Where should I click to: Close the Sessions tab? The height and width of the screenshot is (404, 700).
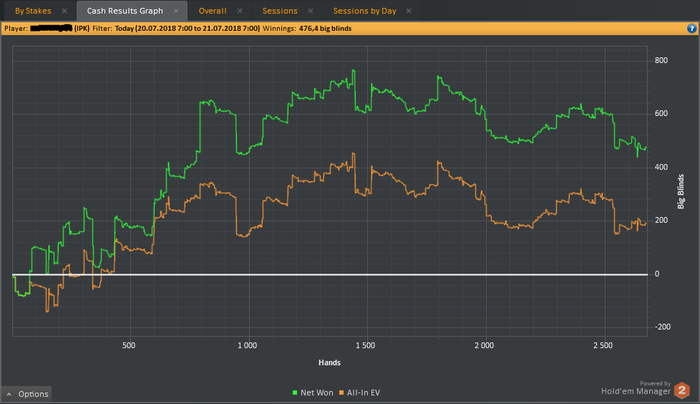[311, 11]
